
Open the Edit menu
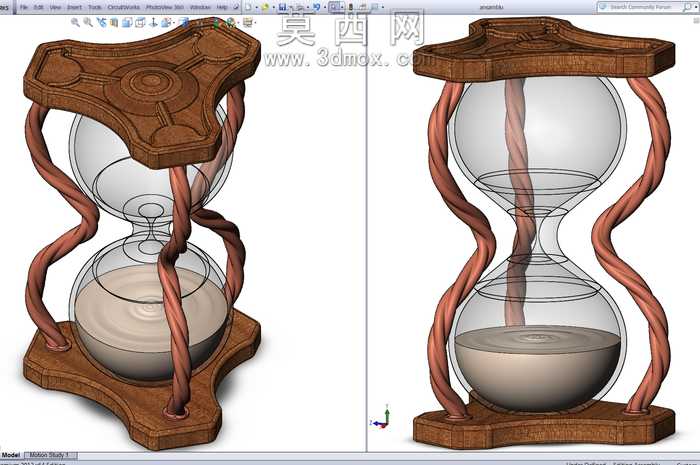38,7
